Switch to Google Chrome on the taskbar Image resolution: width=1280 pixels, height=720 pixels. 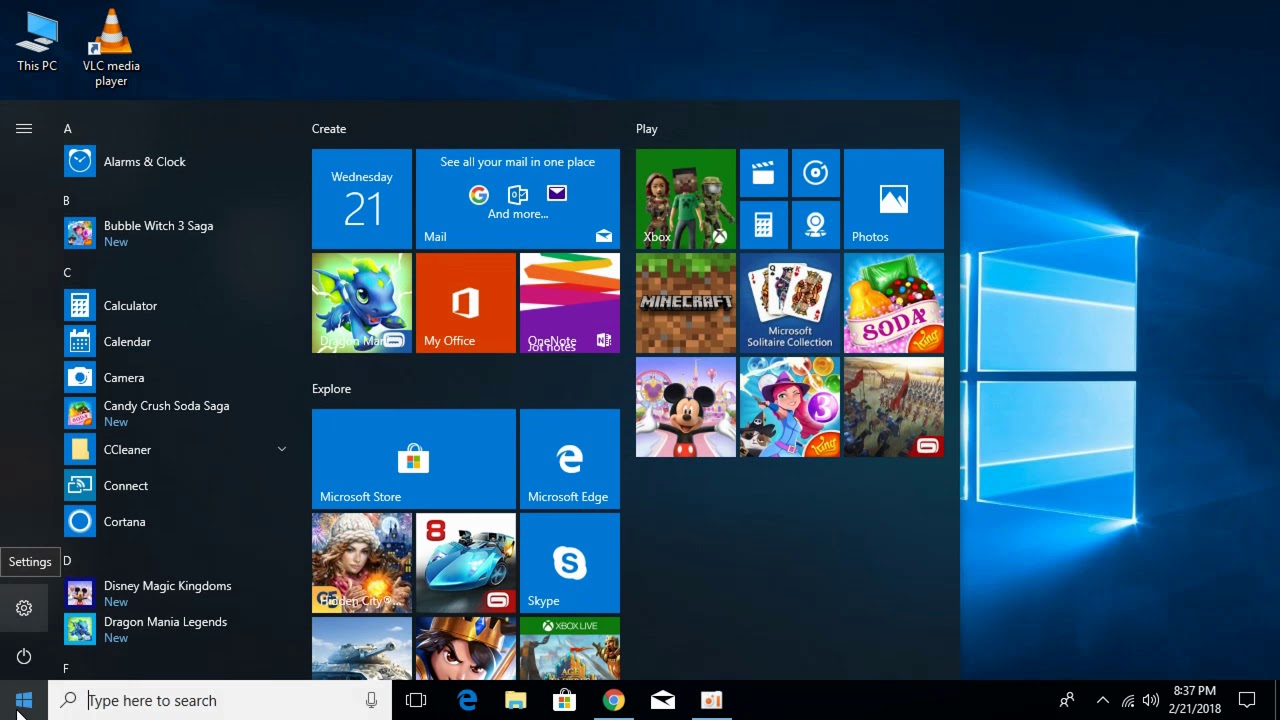[x=614, y=700]
